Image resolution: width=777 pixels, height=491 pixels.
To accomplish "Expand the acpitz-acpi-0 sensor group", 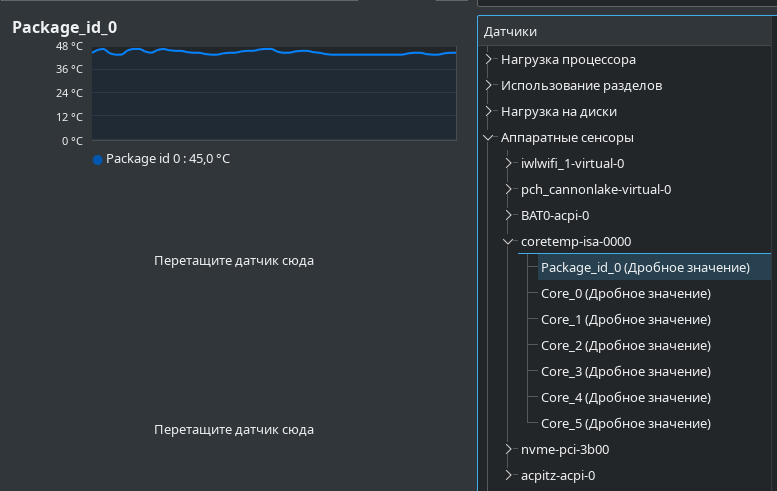I will pos(508,476).
